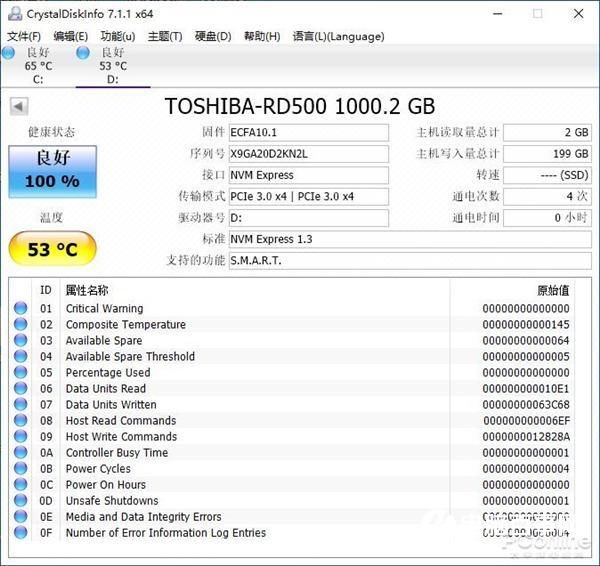Click the status circle for Data Units Written
Screen dimensions: 600x566
[21, 405]
